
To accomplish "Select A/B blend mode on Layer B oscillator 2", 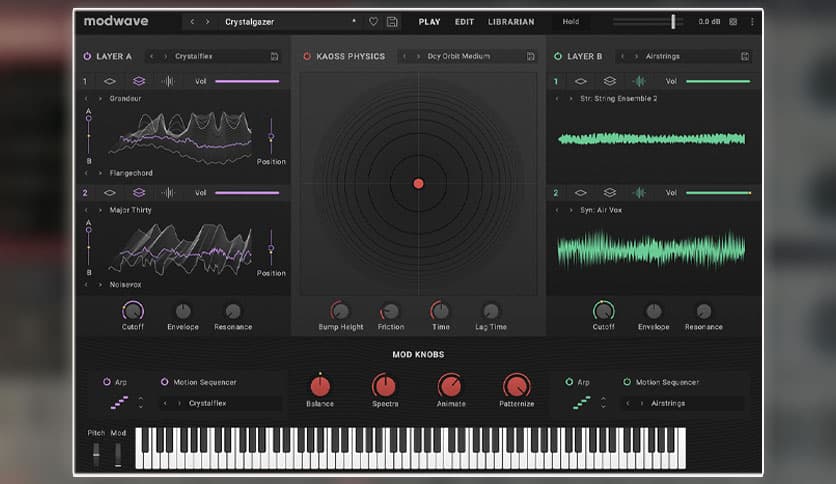I will [609, 193].
